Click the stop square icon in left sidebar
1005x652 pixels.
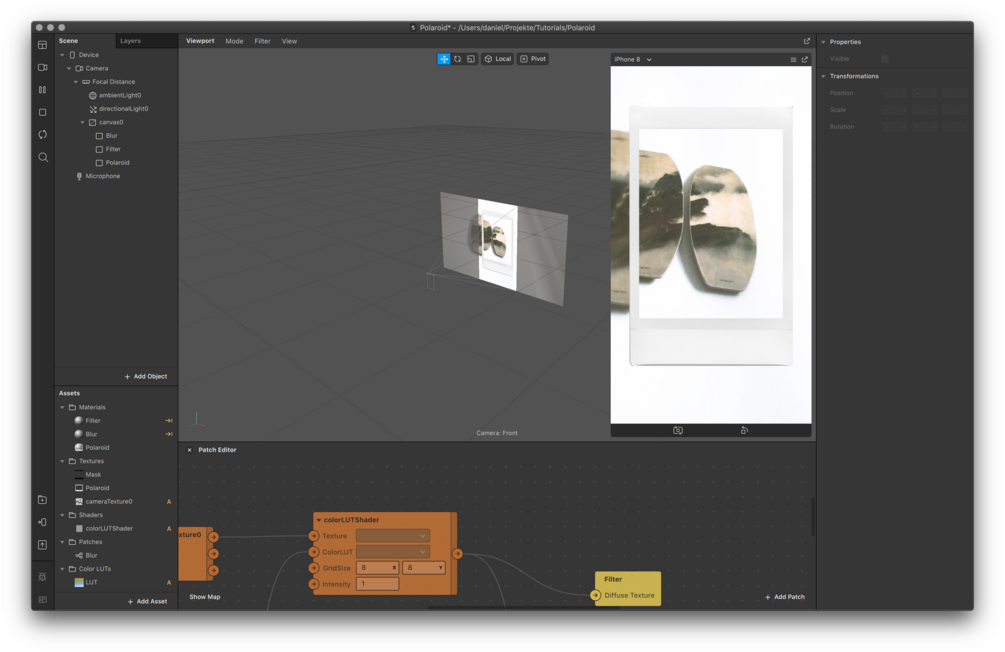click(x=42, y=112)
